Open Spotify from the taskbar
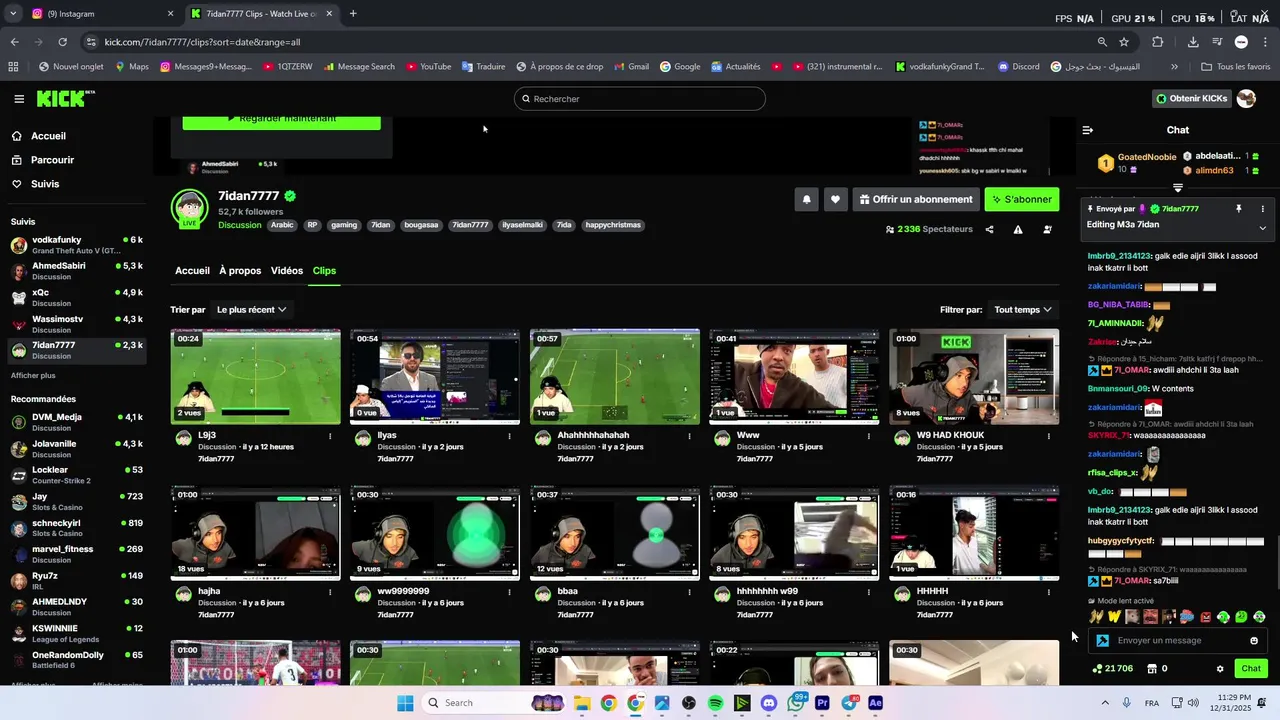 715,703
